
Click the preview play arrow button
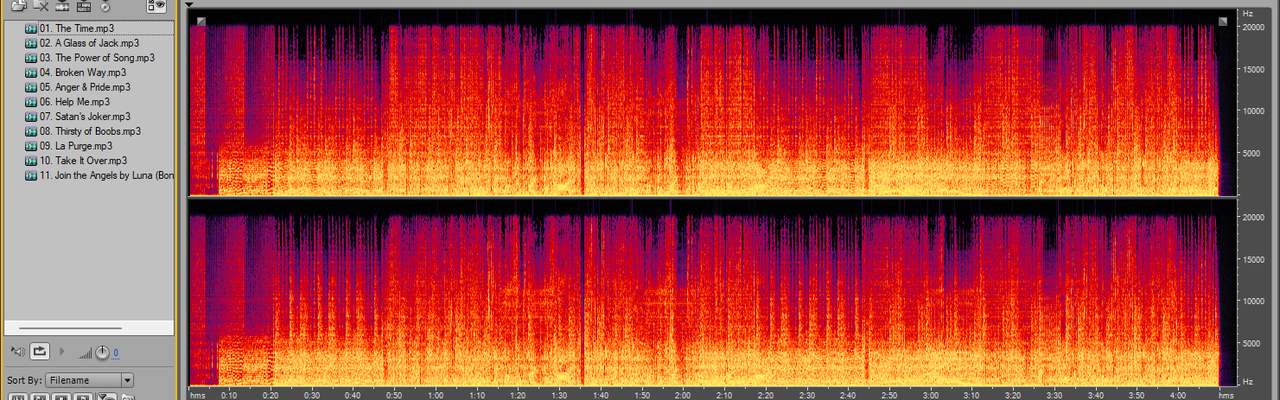point(62,351)
